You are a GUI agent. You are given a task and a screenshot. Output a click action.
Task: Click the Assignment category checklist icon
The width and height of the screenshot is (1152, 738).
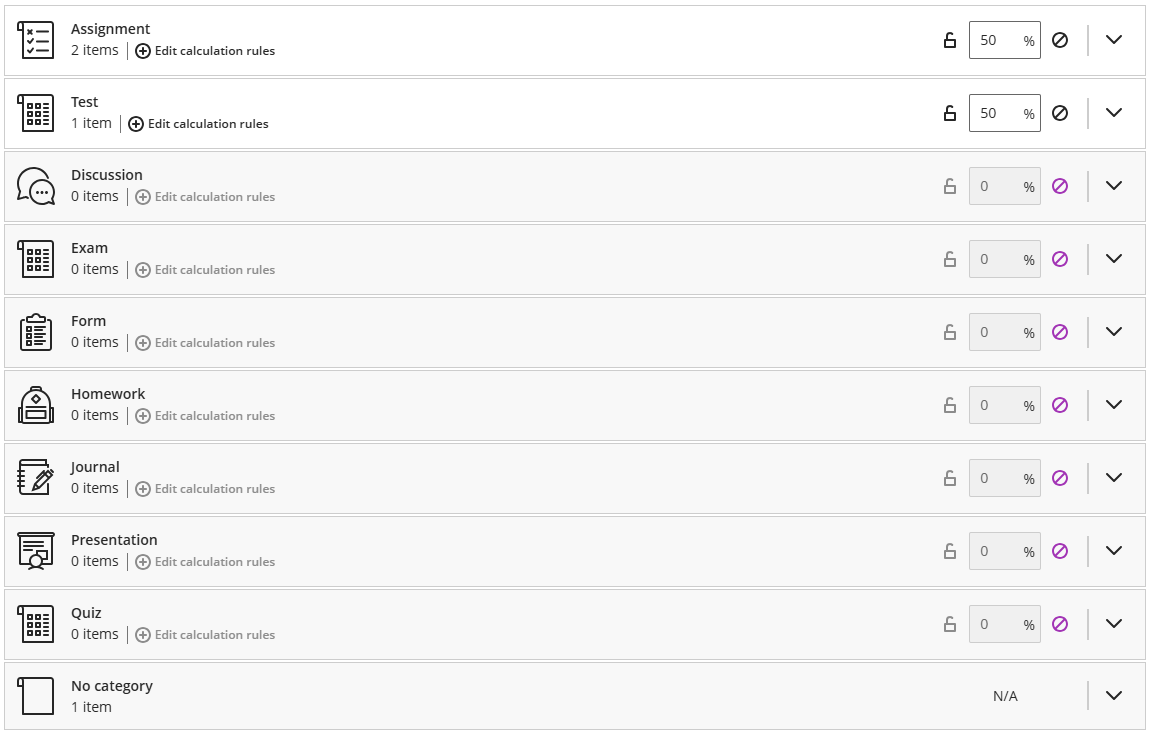coord(37,40)
